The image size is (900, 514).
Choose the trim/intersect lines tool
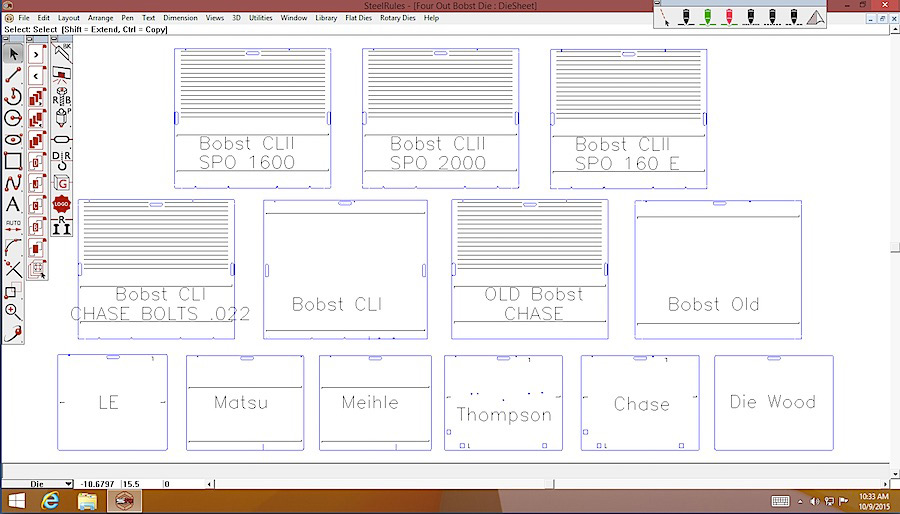coord(13,269)
